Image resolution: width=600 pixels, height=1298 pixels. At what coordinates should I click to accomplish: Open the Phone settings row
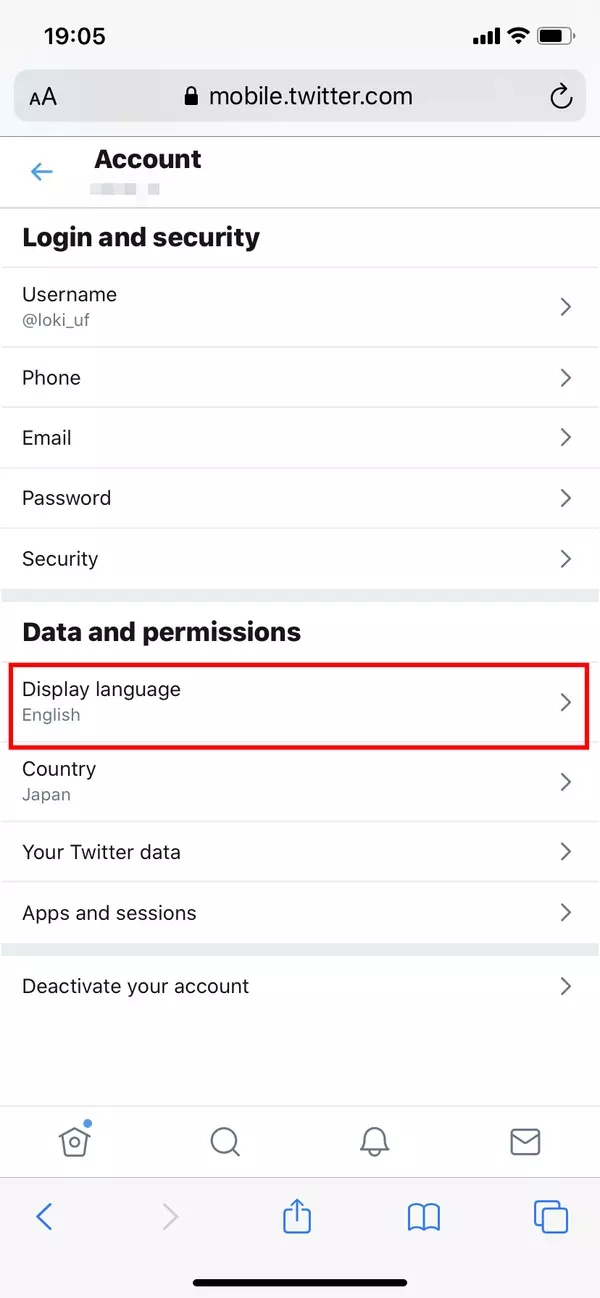[298, 377]
